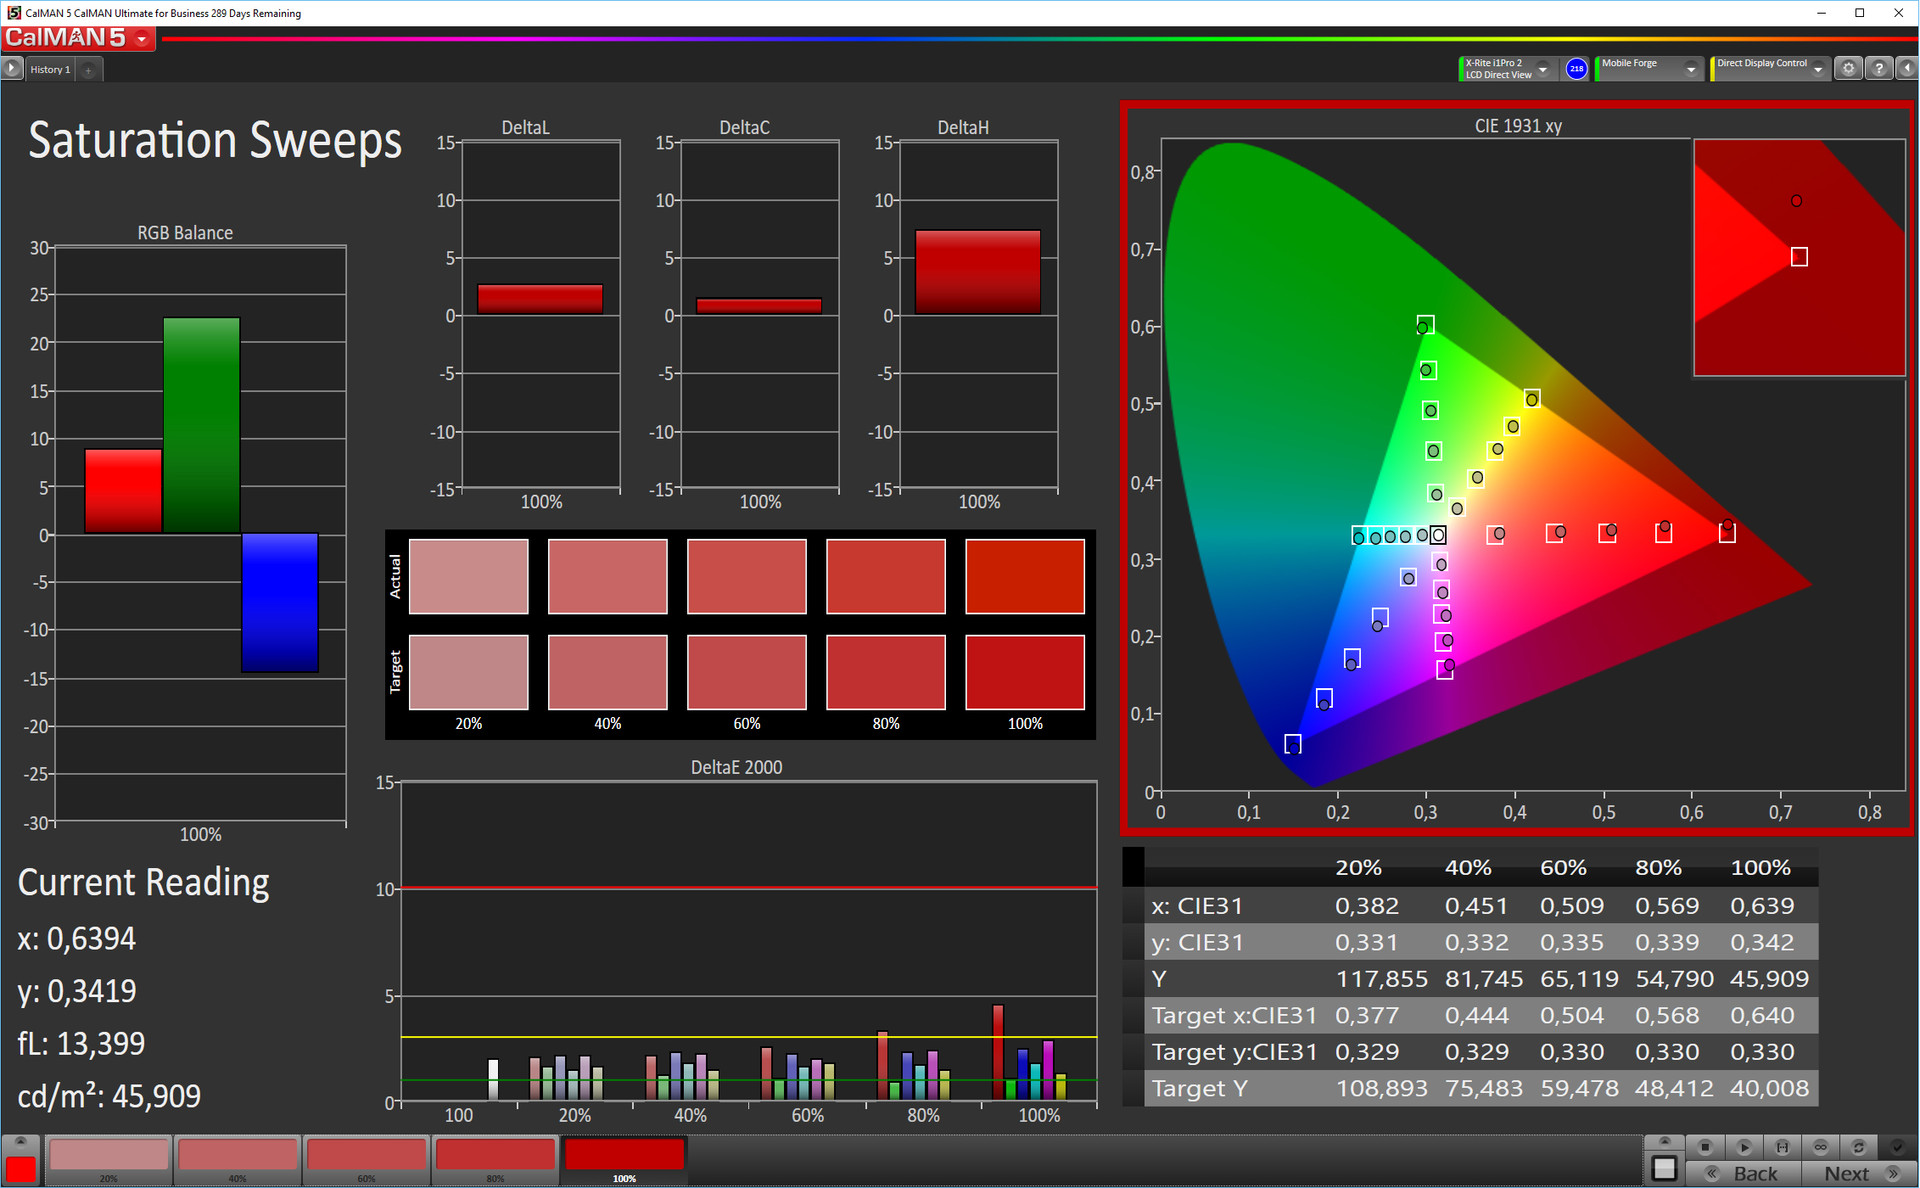The width and height of the screenshot is (1920, 1188).
Task: Click the stop measurement button
Action: 1705,1147
